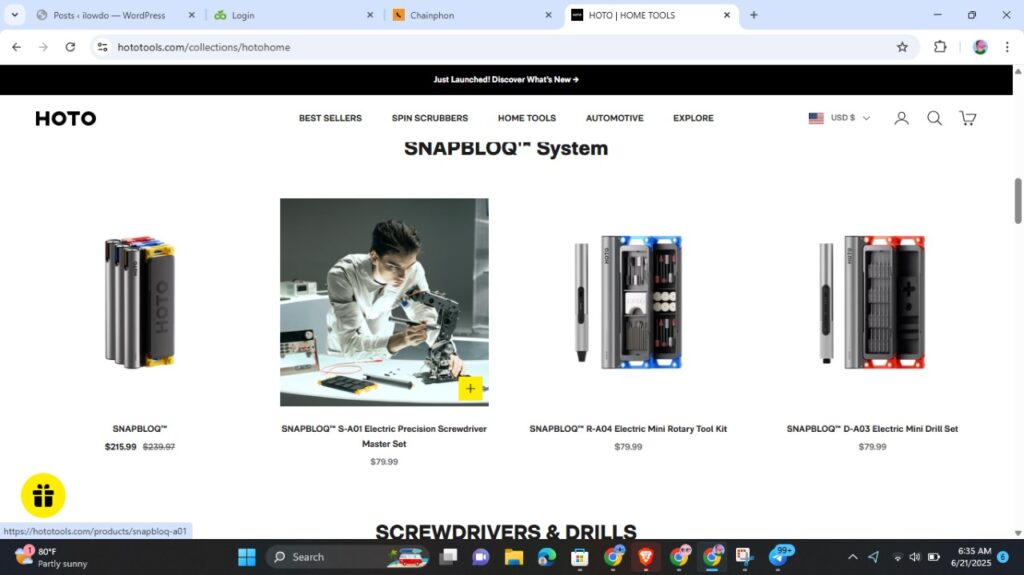This screenshot has width=1024, height=575.
Task: Open the AUTOMOTIVE menu
Action: tap(615, 118)
